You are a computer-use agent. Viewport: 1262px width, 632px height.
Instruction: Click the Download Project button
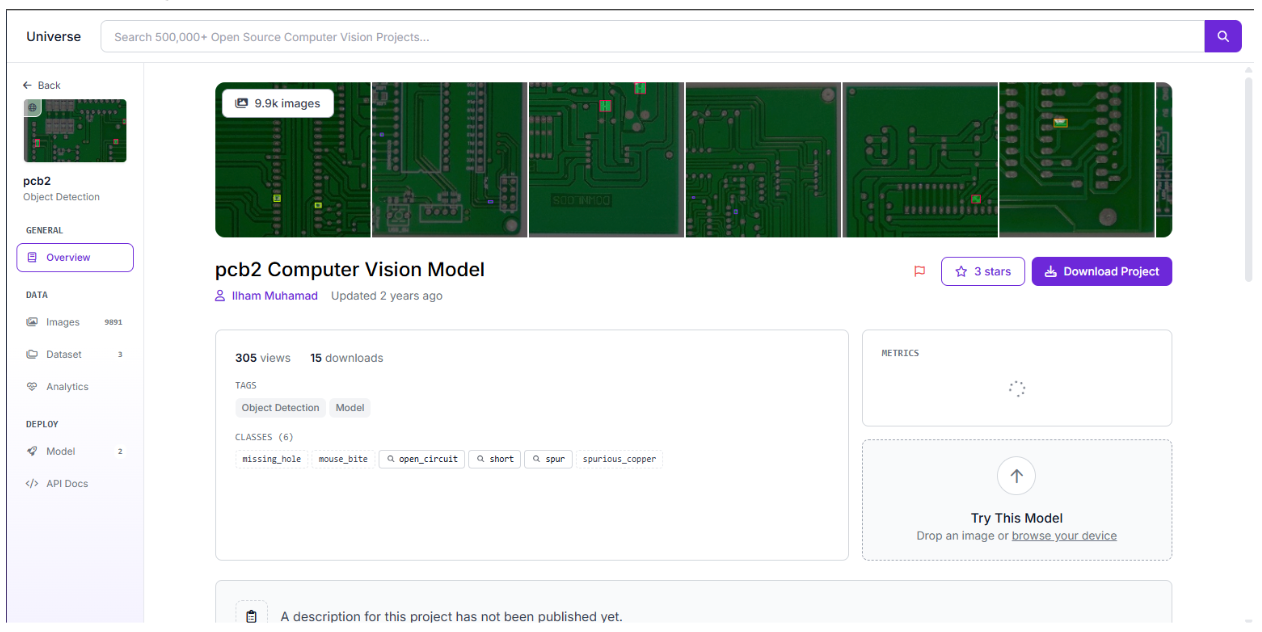pos(1101,271)
